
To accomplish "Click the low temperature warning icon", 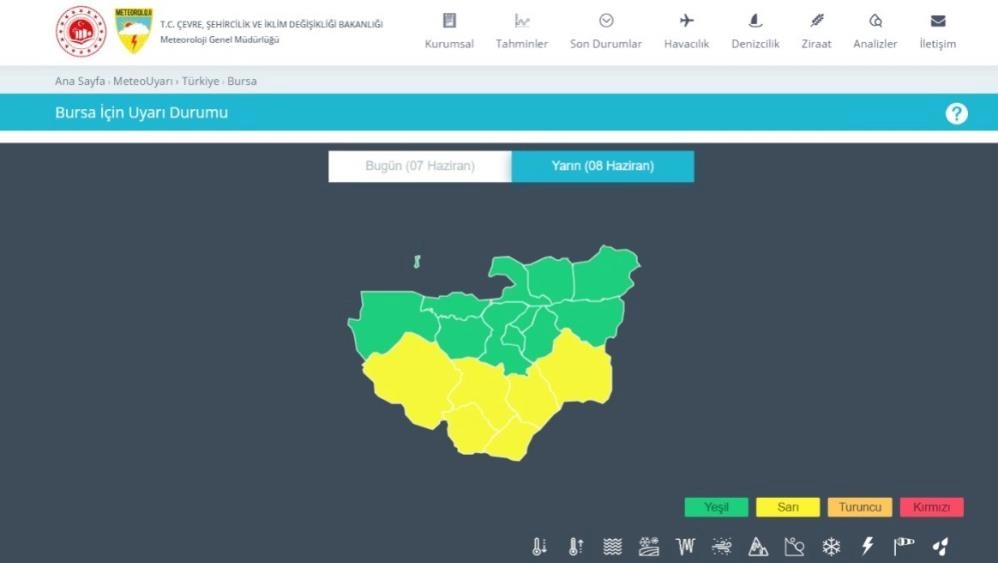I will 540,547.
